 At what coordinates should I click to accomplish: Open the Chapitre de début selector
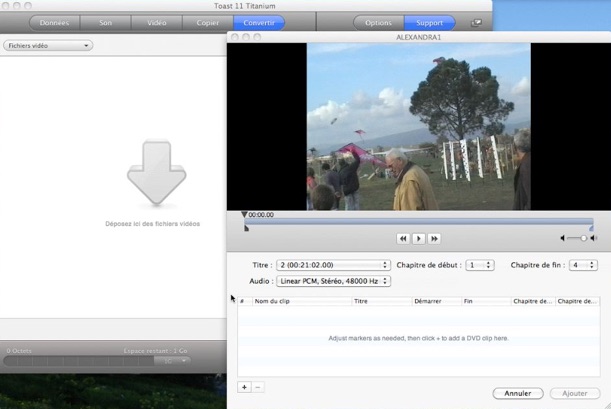(480, 265)
